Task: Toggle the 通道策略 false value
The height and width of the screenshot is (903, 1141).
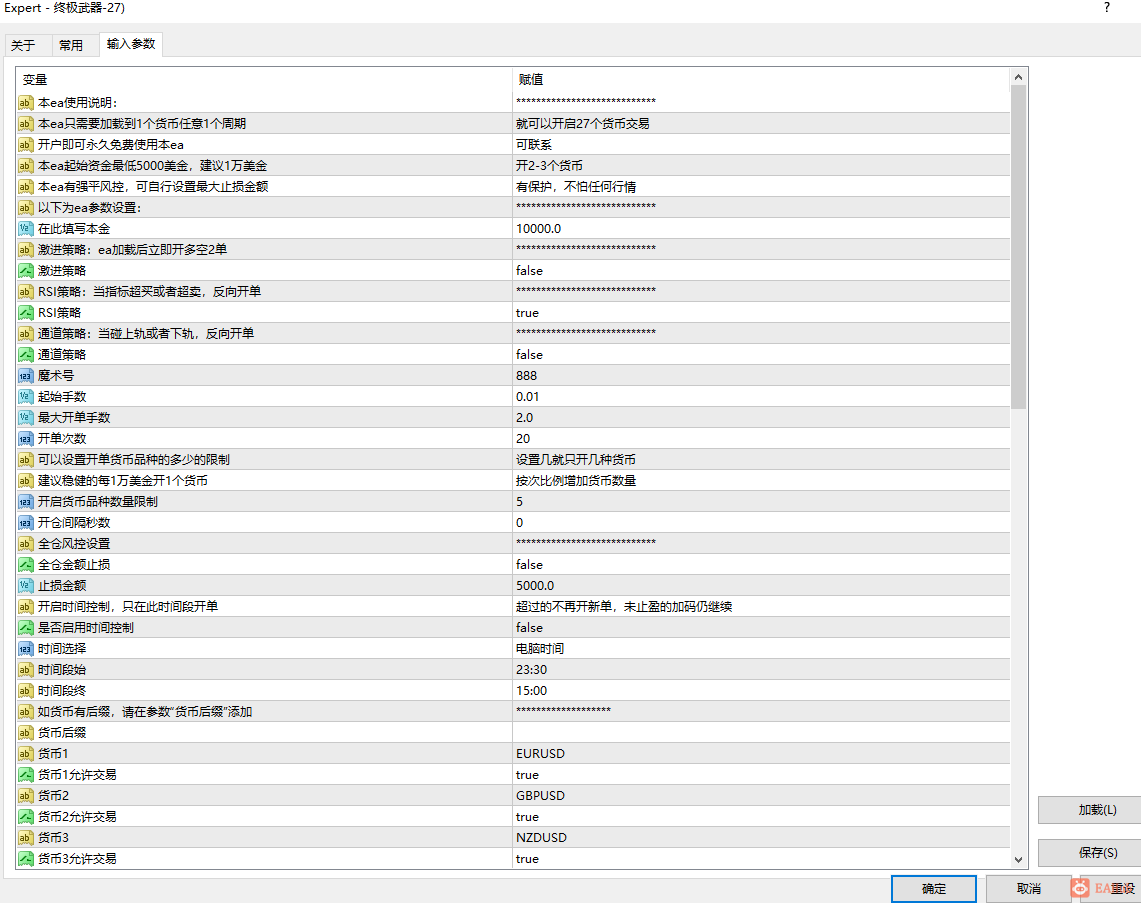Action: click(x=761, y=354)
